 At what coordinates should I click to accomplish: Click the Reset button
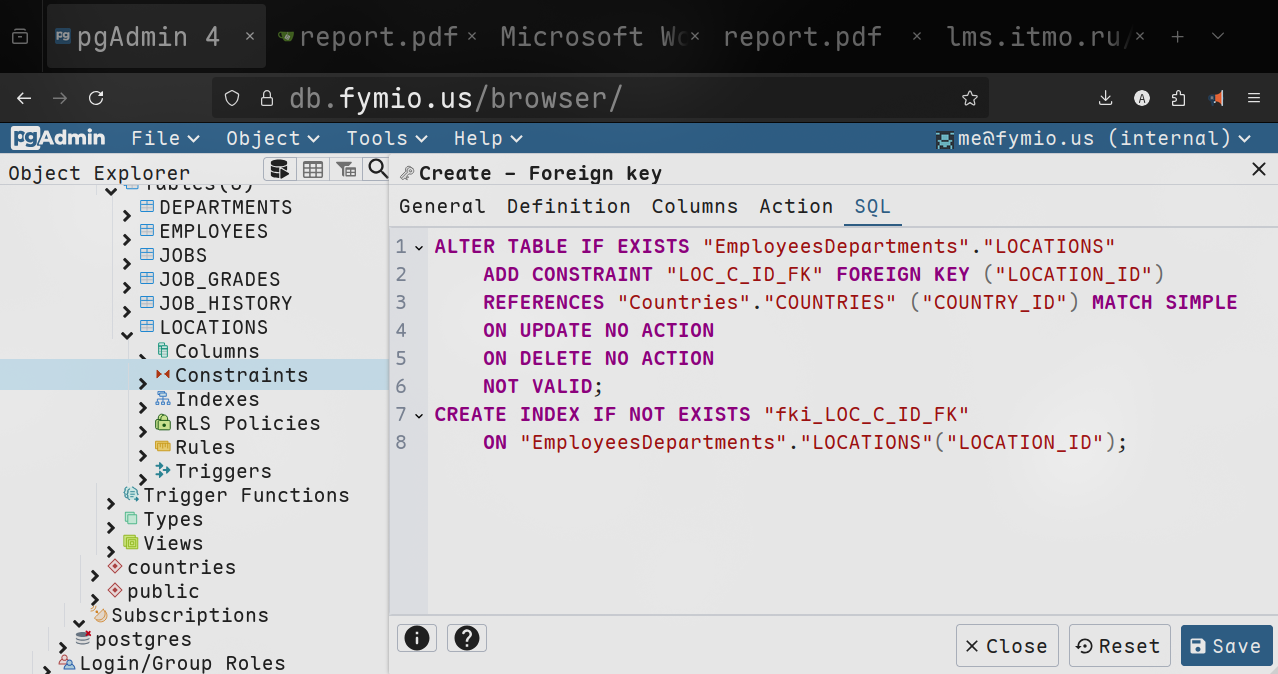tap(1119, 646)
